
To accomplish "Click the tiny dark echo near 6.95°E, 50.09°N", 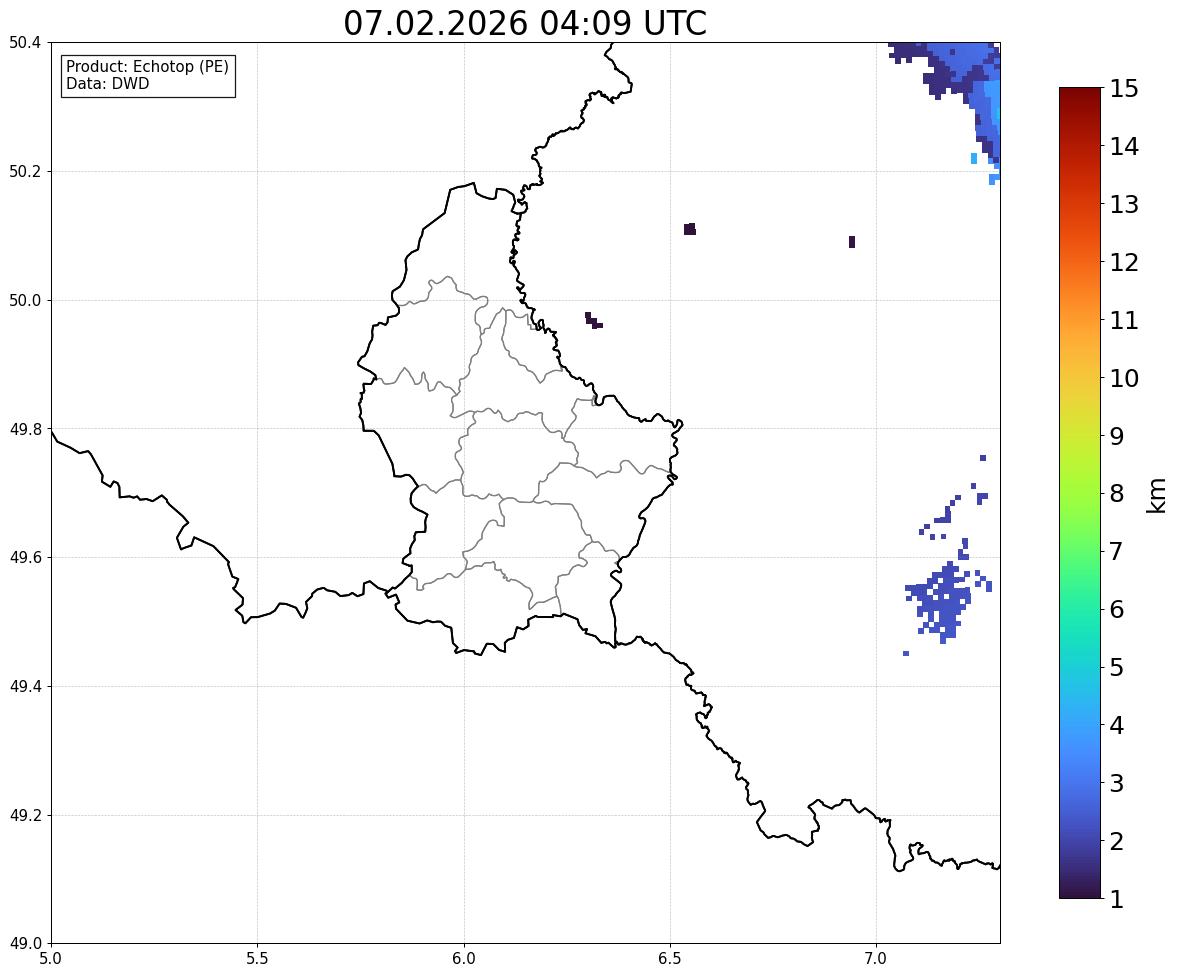I will tap(852, 242).
